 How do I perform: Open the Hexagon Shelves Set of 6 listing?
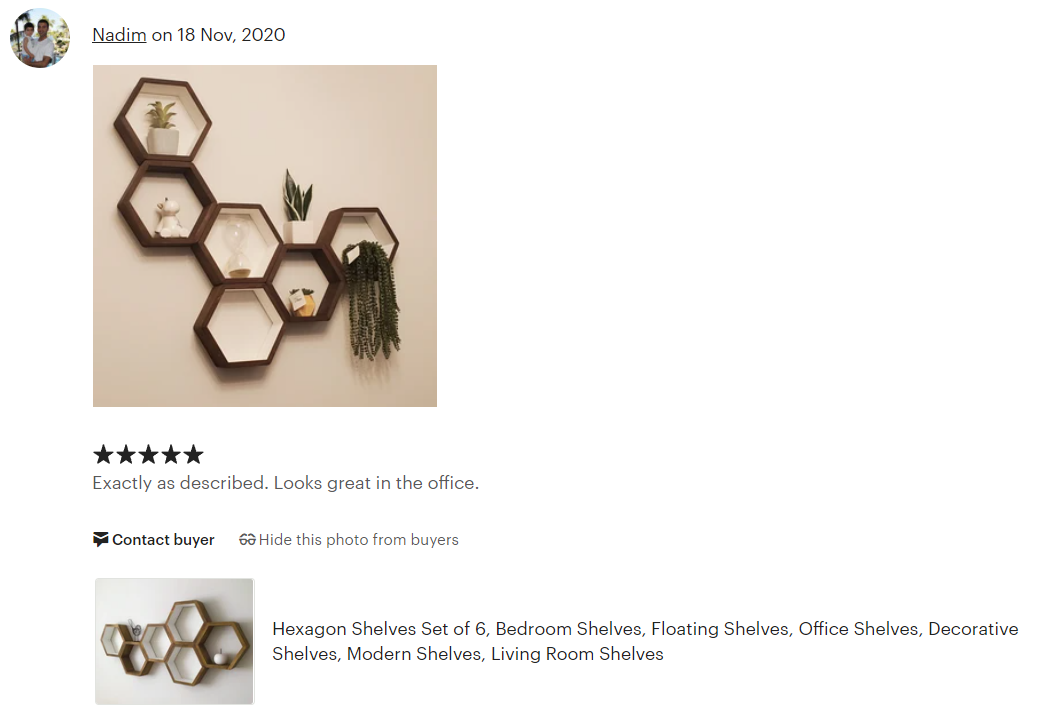[645, 642]
